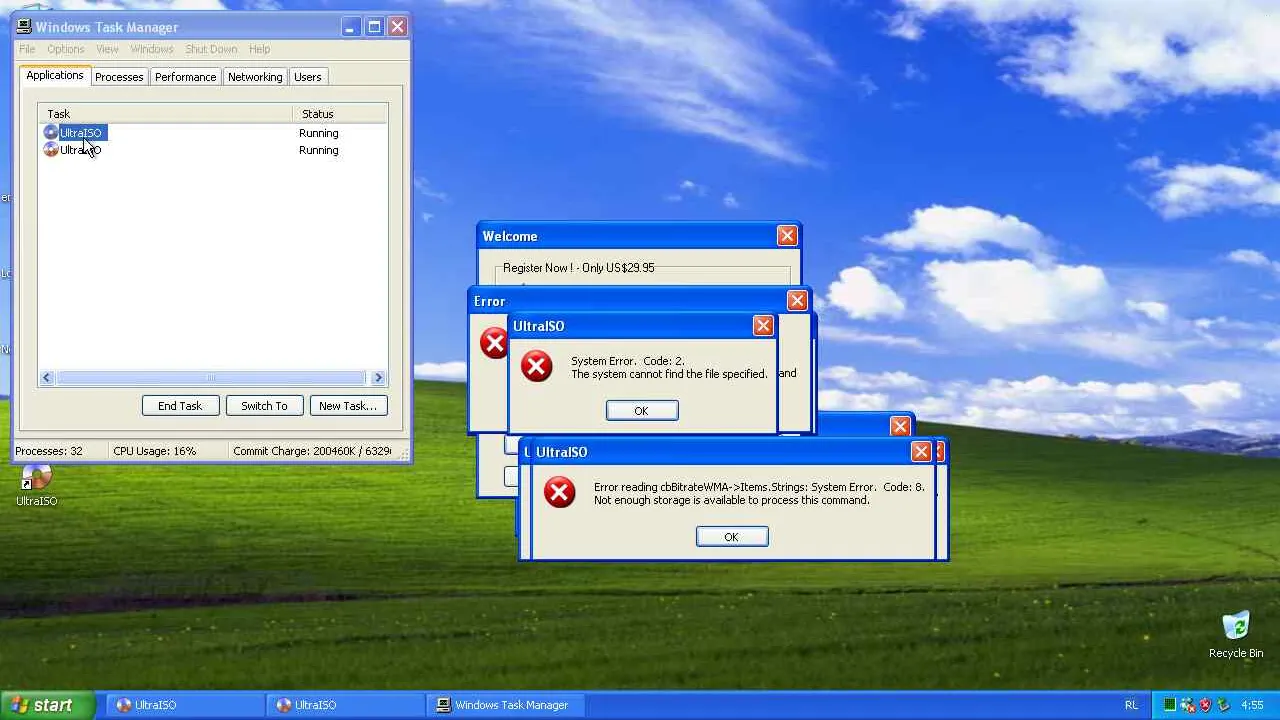
Task: Click OK in the Code 8 storage error dialog
Action: pyautogui.click(x=732, y=537)
